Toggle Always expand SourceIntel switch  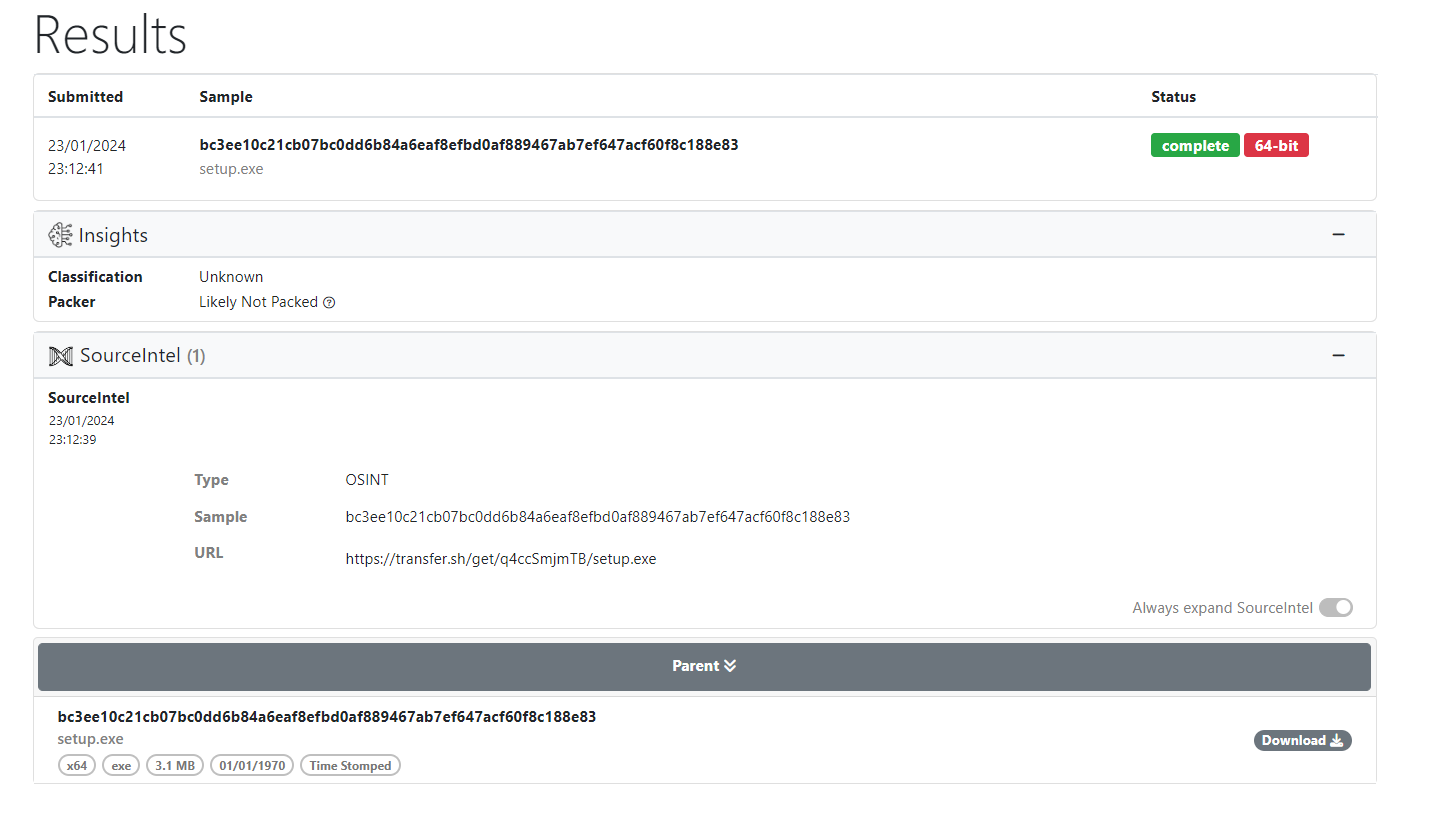coord(1335,608)
